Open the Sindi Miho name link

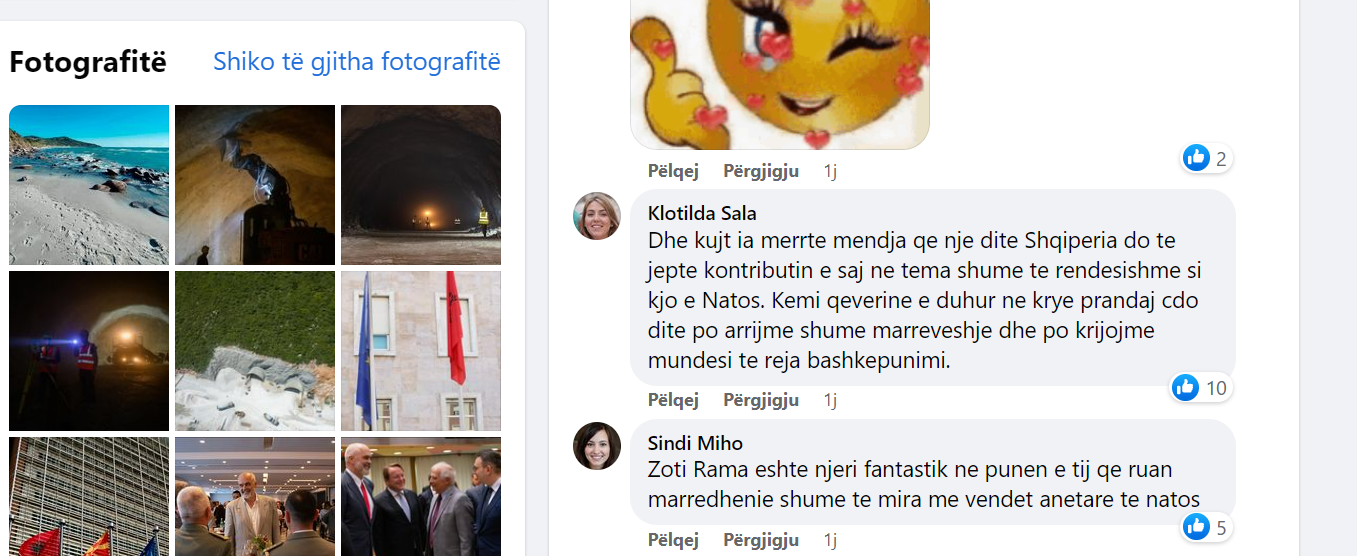point(695,443)
